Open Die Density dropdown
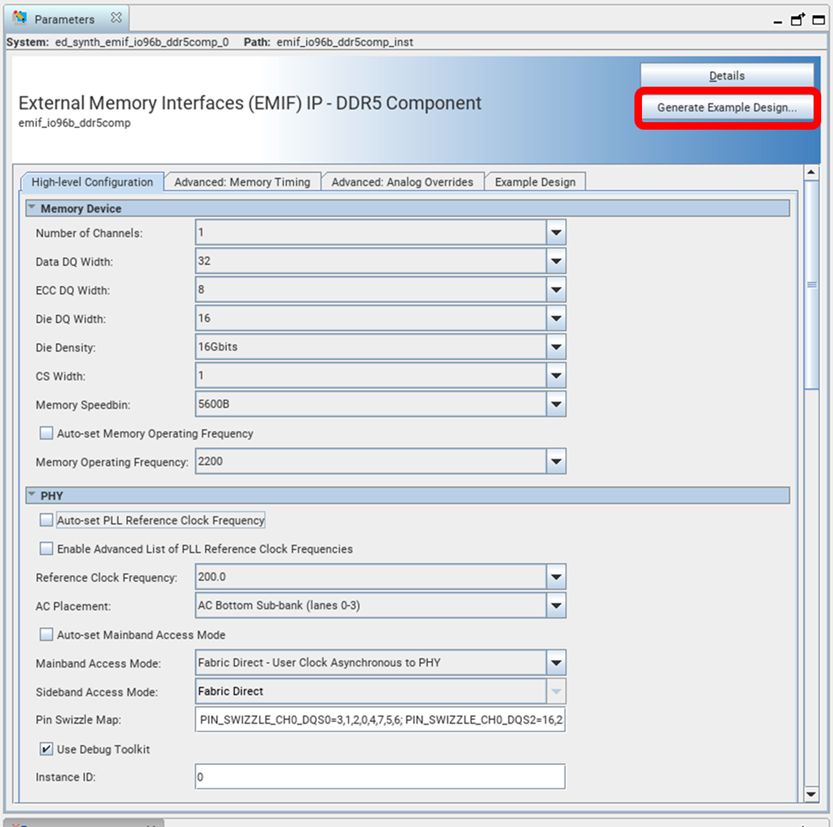Viewport: 833px width, 827px height. click(x=556, y=347)
